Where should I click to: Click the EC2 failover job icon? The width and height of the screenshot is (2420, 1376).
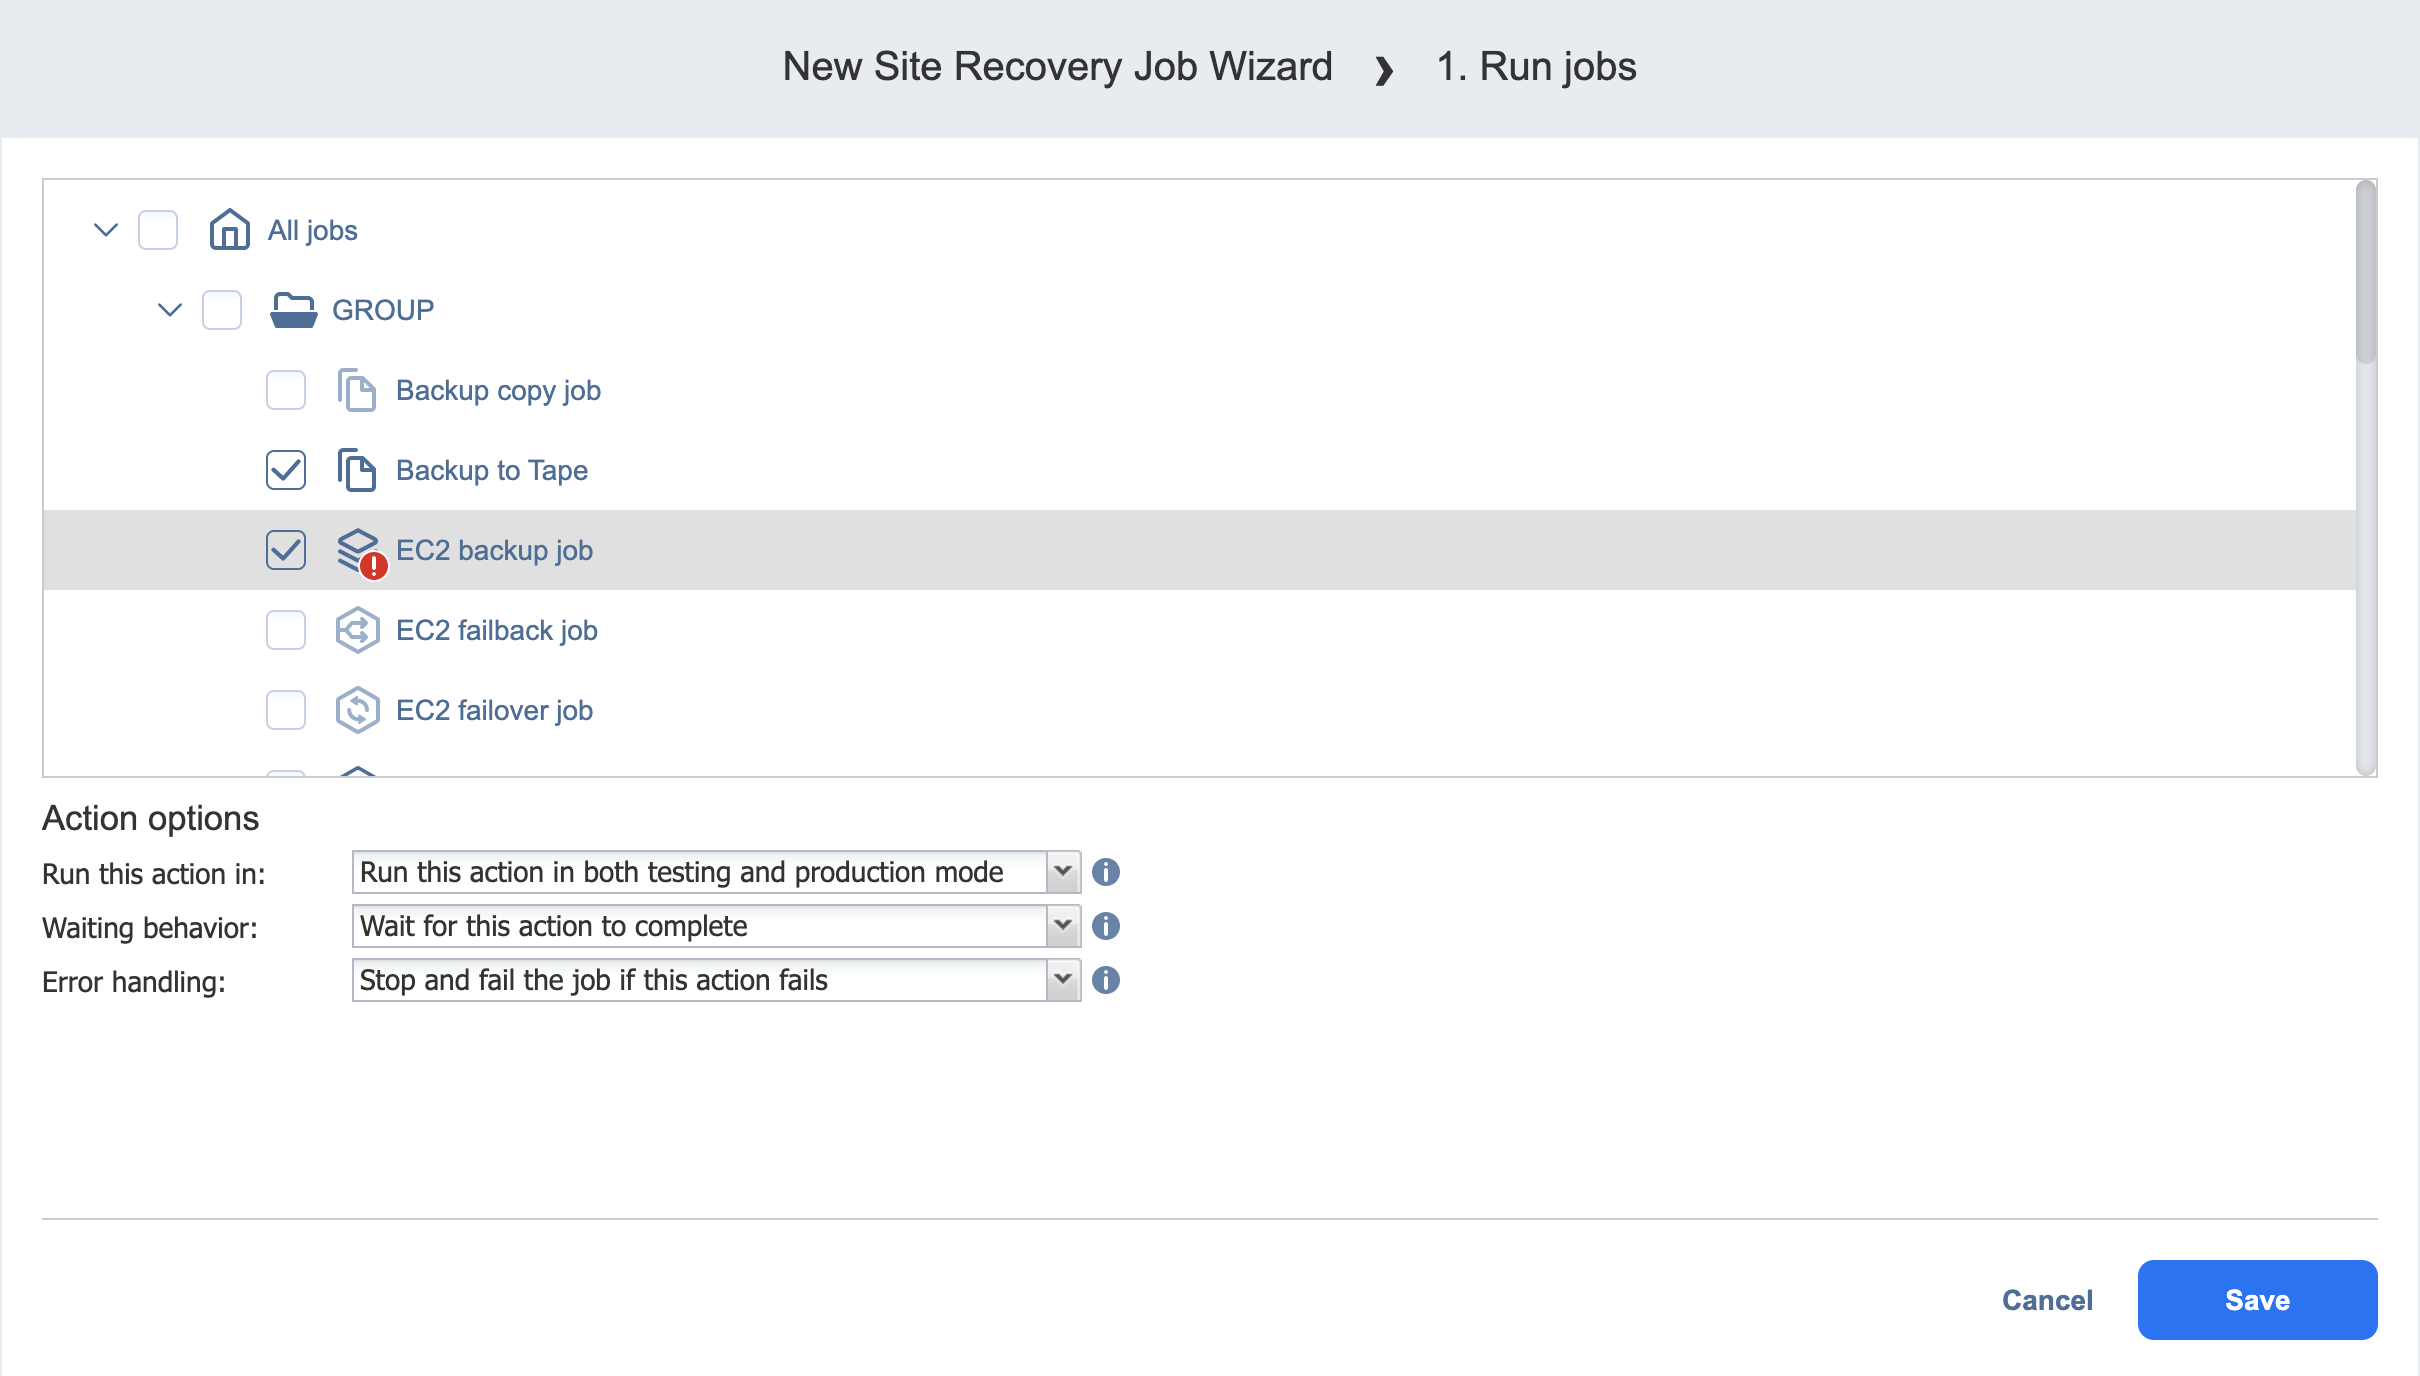[x=357, y=710]
